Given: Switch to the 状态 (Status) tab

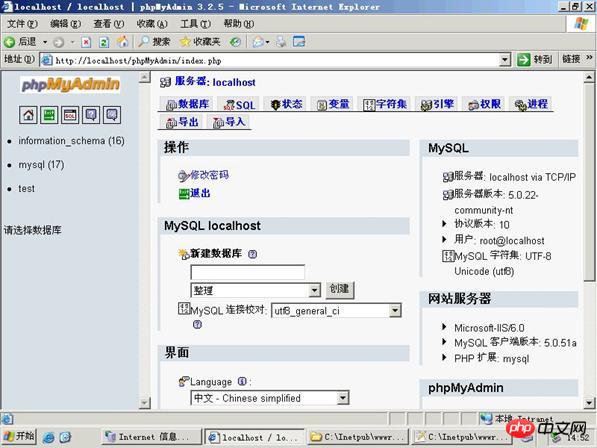Looking at the screenshot, I should [x=286, y=104].
